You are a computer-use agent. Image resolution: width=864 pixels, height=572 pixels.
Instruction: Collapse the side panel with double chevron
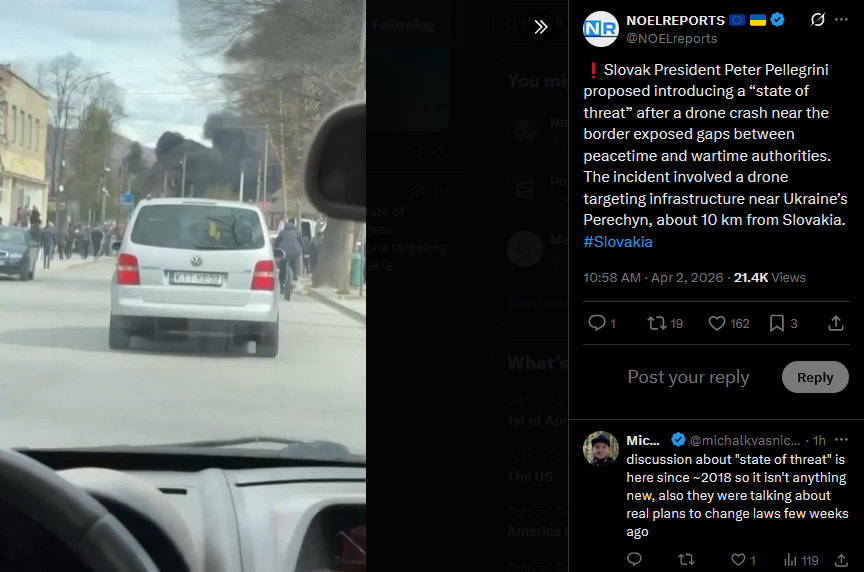coord(541,26)
